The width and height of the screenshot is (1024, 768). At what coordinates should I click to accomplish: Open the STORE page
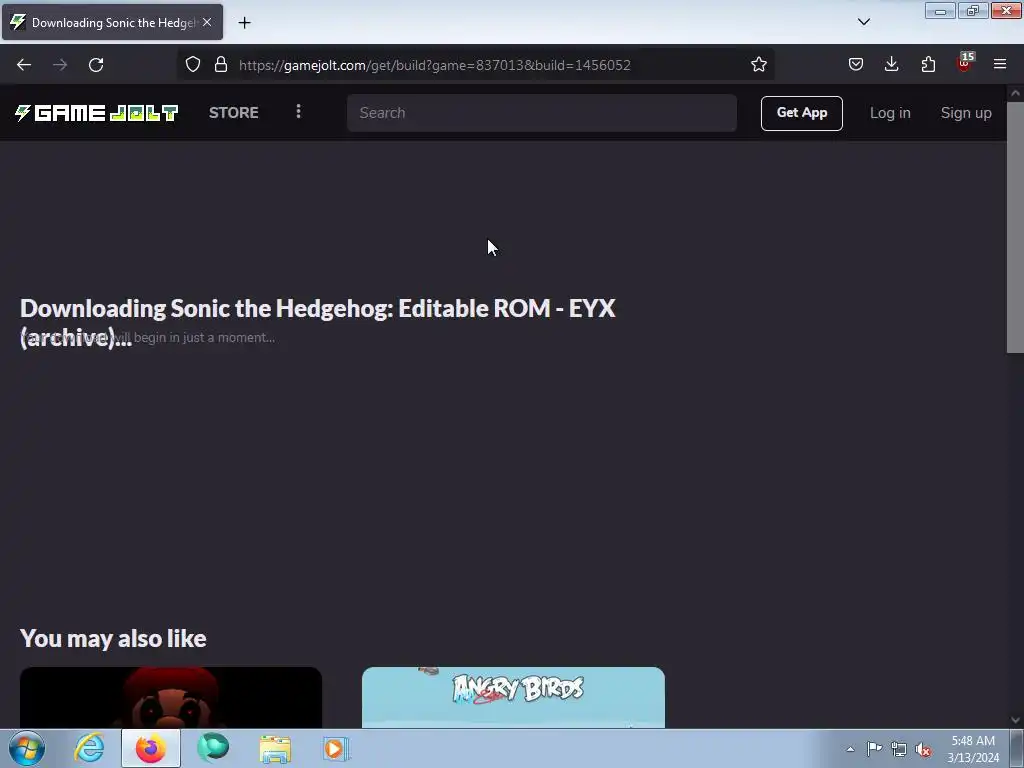coord(234,113)
